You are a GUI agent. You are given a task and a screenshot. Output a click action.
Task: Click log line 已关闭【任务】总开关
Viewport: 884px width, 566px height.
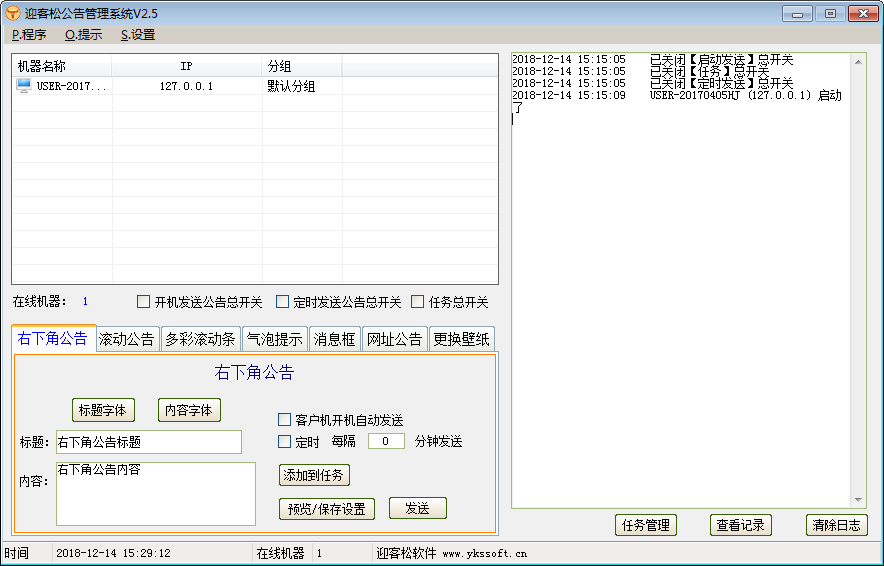coord(710,72)
